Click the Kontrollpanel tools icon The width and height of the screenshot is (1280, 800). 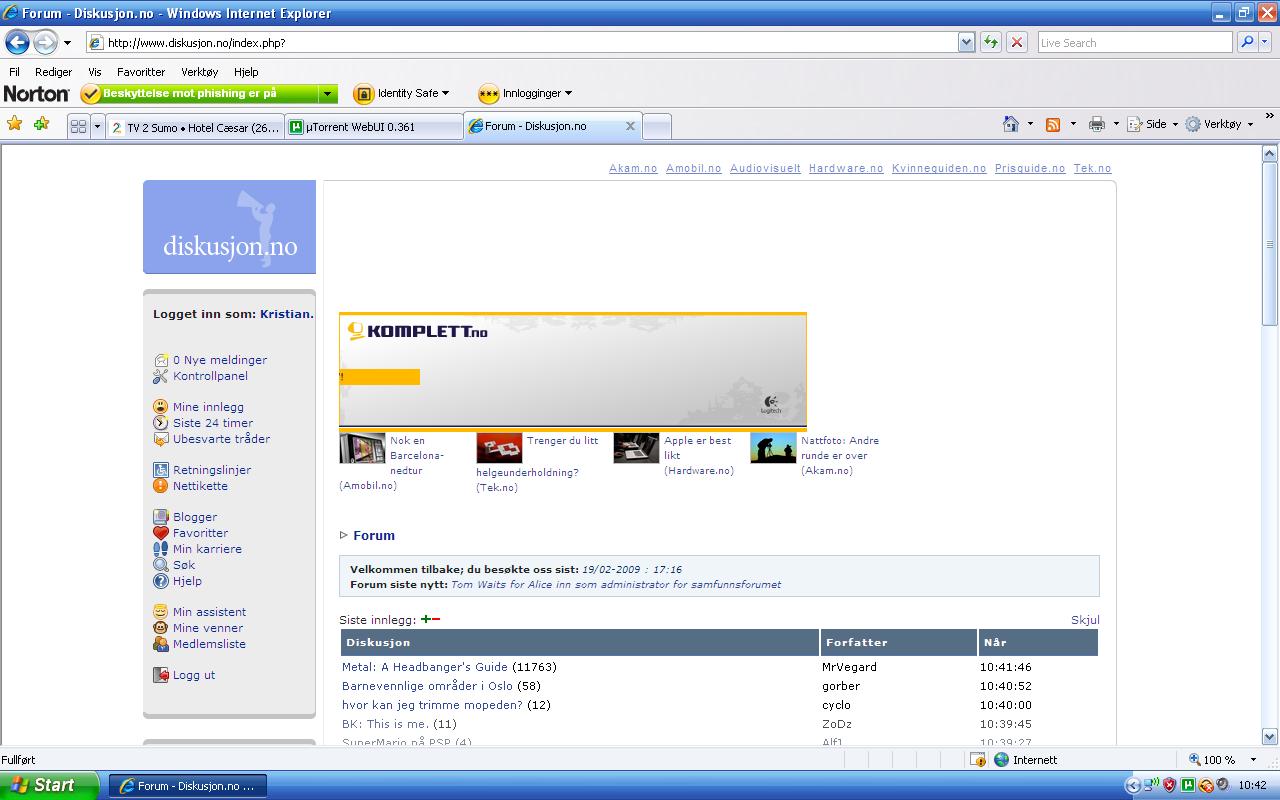161,376
